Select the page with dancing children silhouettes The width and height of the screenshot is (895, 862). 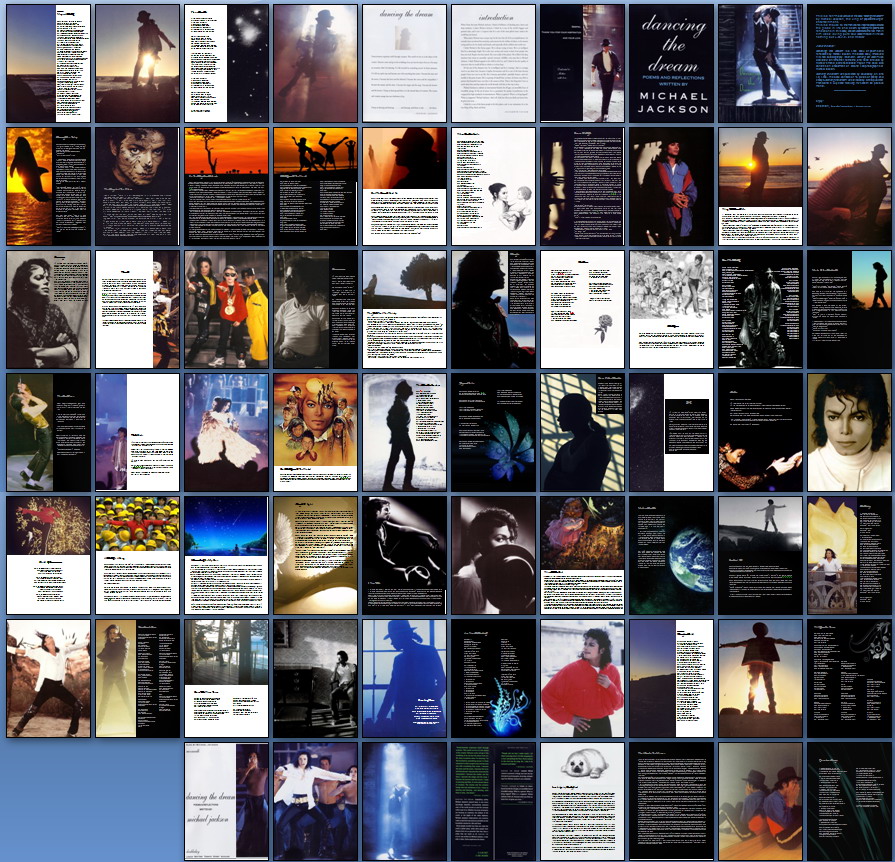coord(315,186)
